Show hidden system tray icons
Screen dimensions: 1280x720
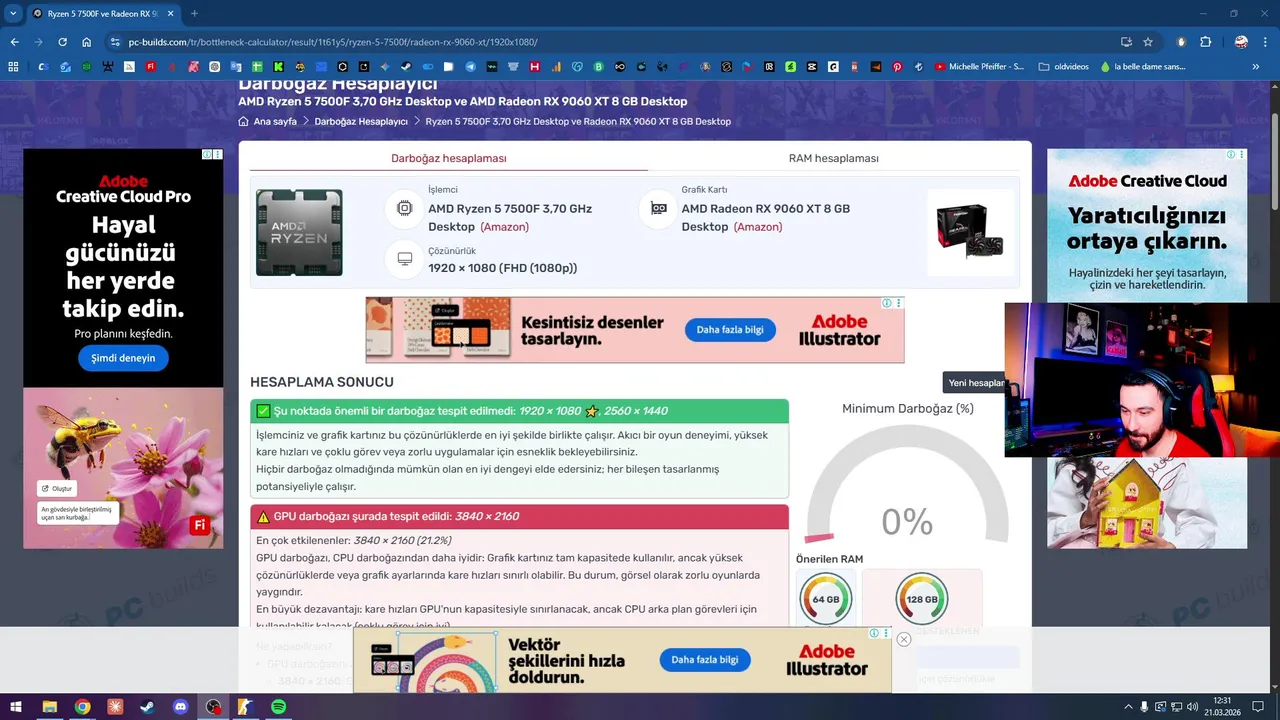click(x=1128, y=707)
